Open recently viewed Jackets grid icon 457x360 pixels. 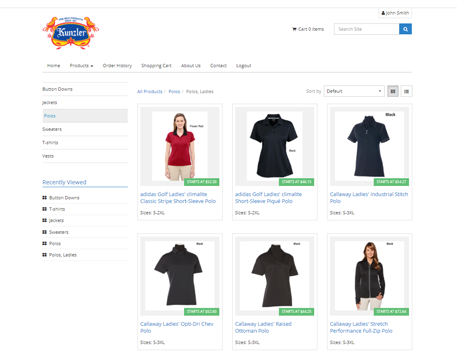44,220
